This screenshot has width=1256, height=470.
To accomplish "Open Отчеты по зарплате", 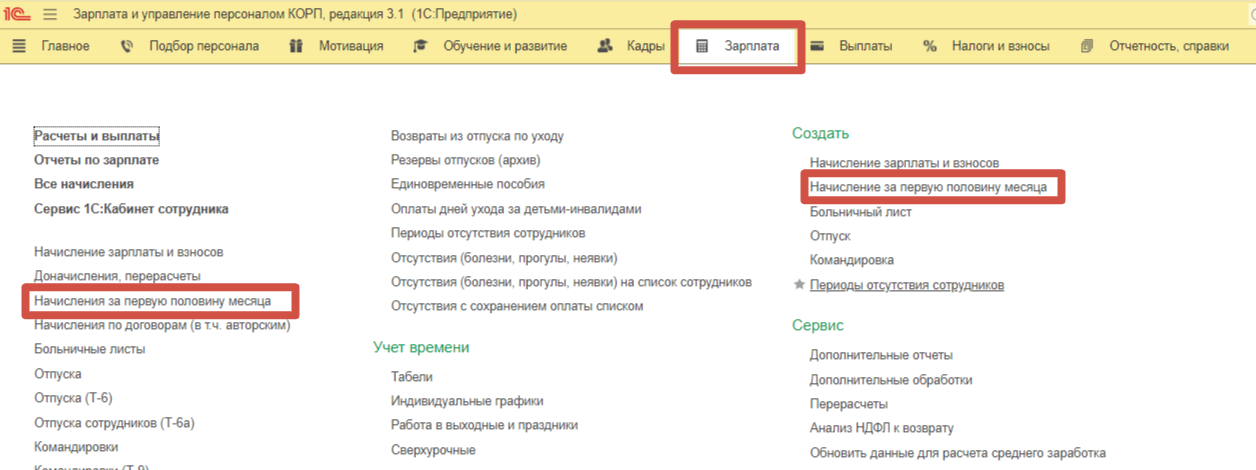I will 97,160.
